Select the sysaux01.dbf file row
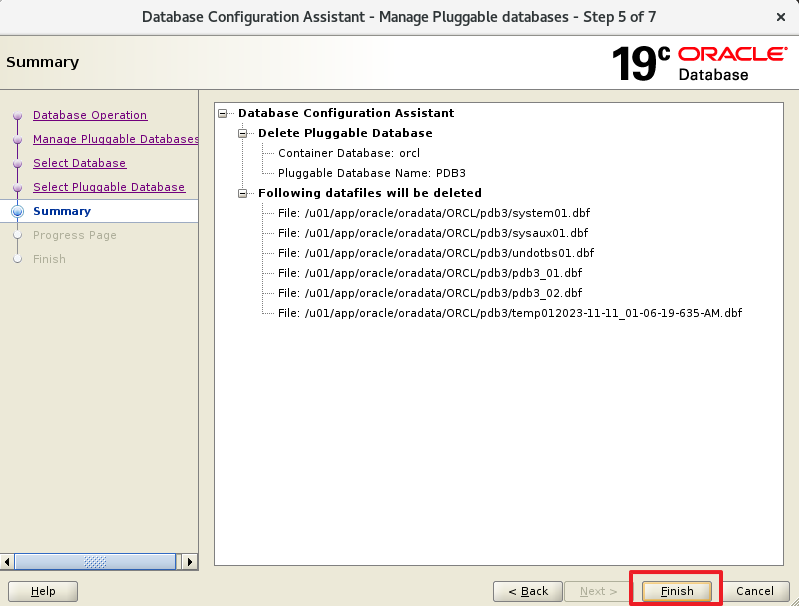The image size is (799, 606). (433, 233)
